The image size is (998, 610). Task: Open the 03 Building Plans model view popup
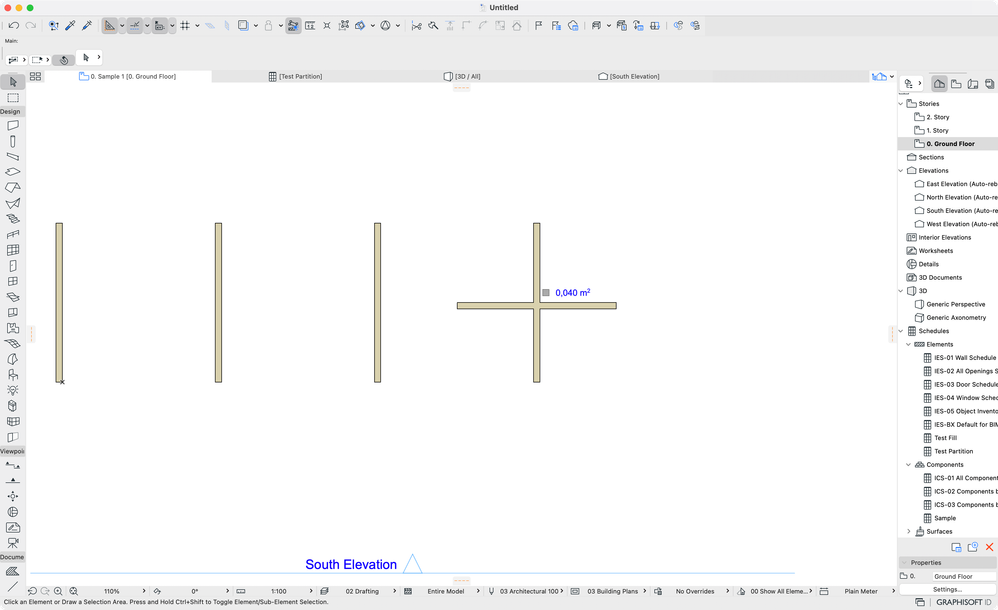617,592
